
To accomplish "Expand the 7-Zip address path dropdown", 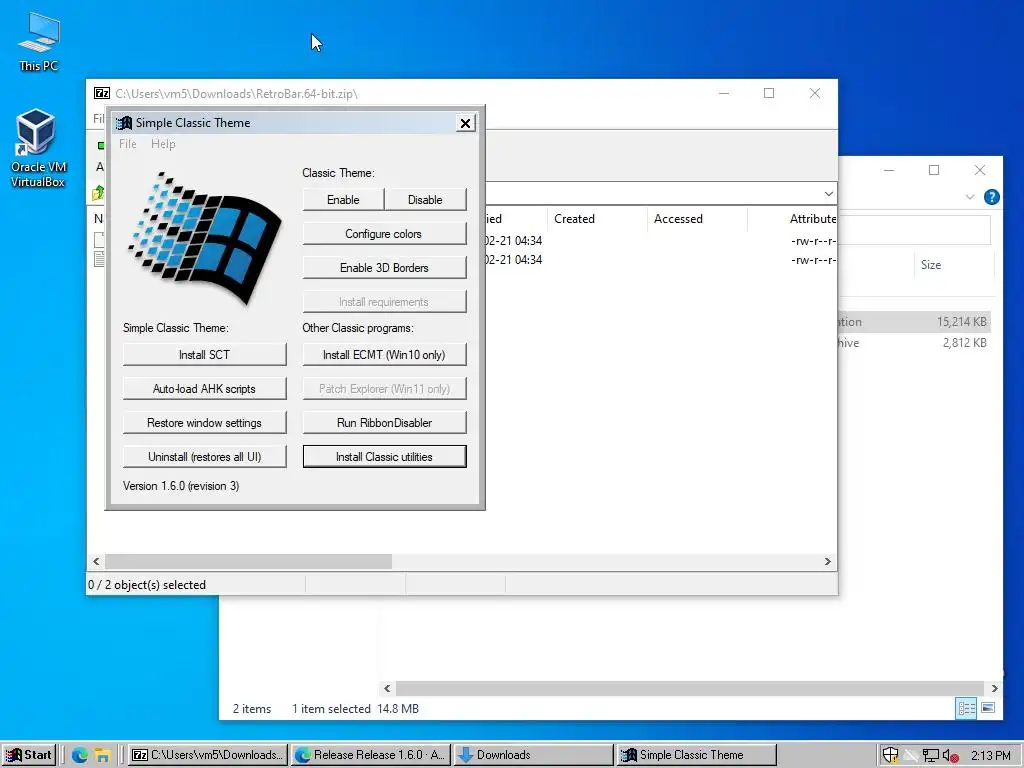I will point(828,194).
